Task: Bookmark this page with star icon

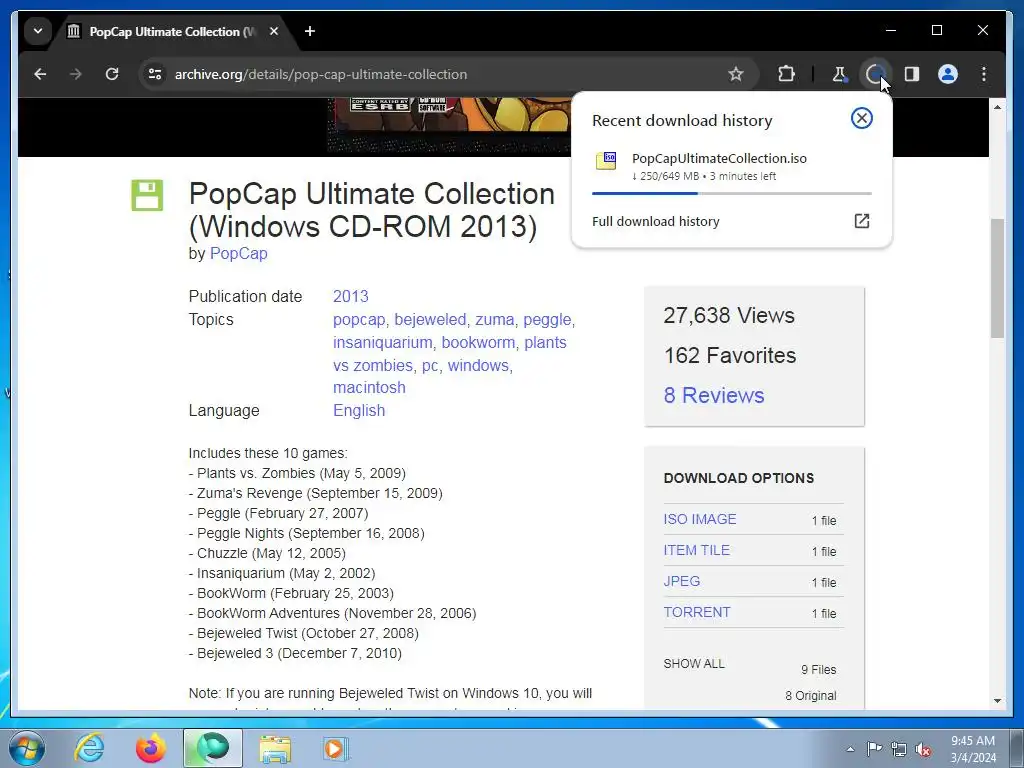Action: pos(736,74)
